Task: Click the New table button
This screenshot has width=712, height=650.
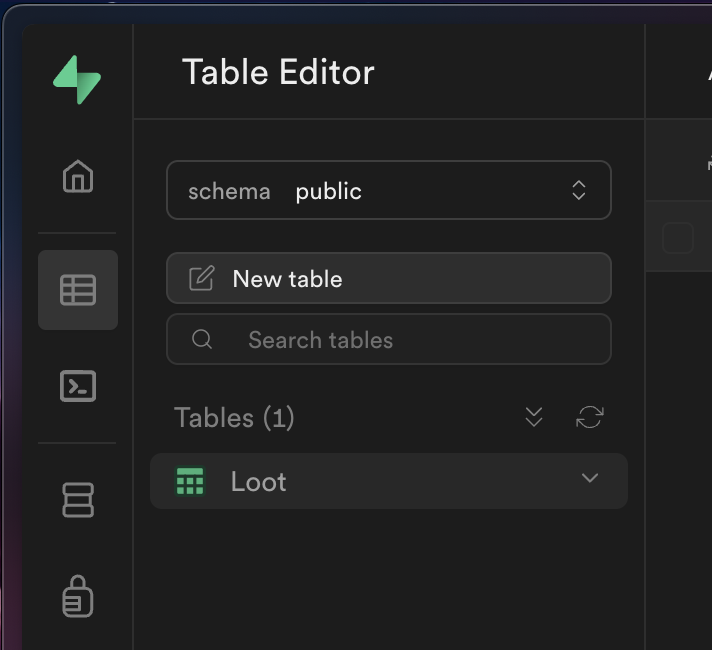Action: pyautogui.click(x=388, y=278)
